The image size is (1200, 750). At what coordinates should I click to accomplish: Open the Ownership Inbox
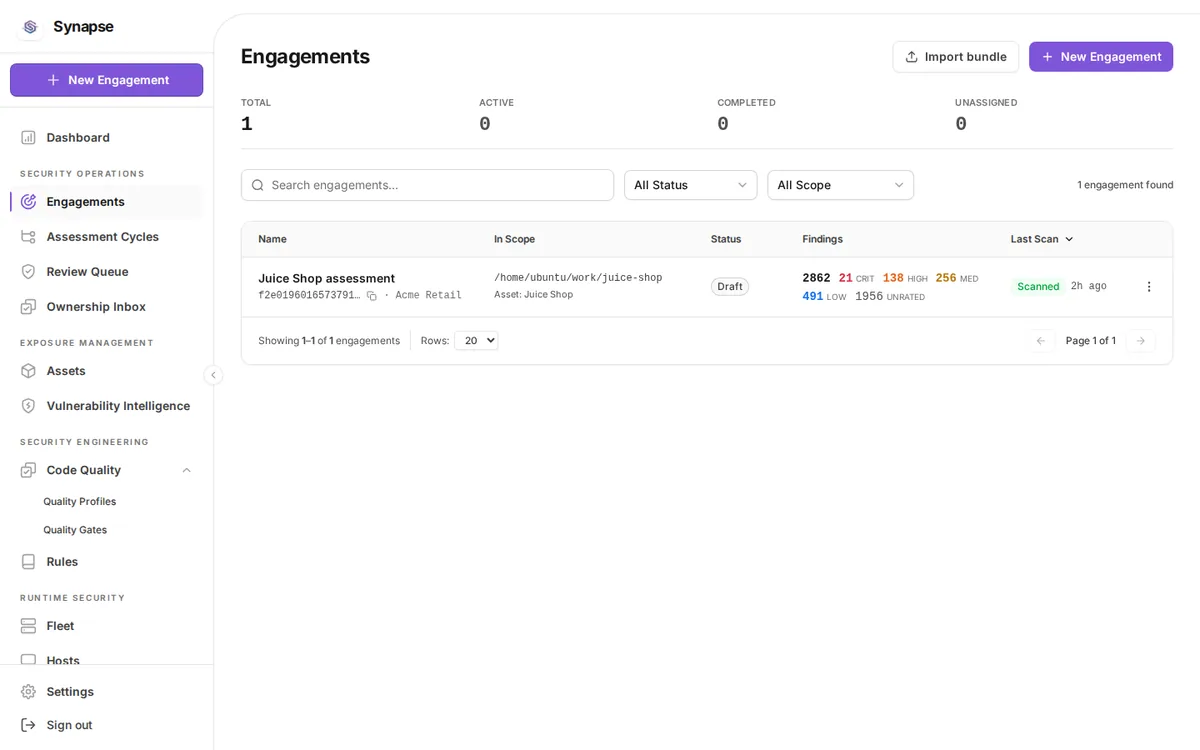point(96,306)
